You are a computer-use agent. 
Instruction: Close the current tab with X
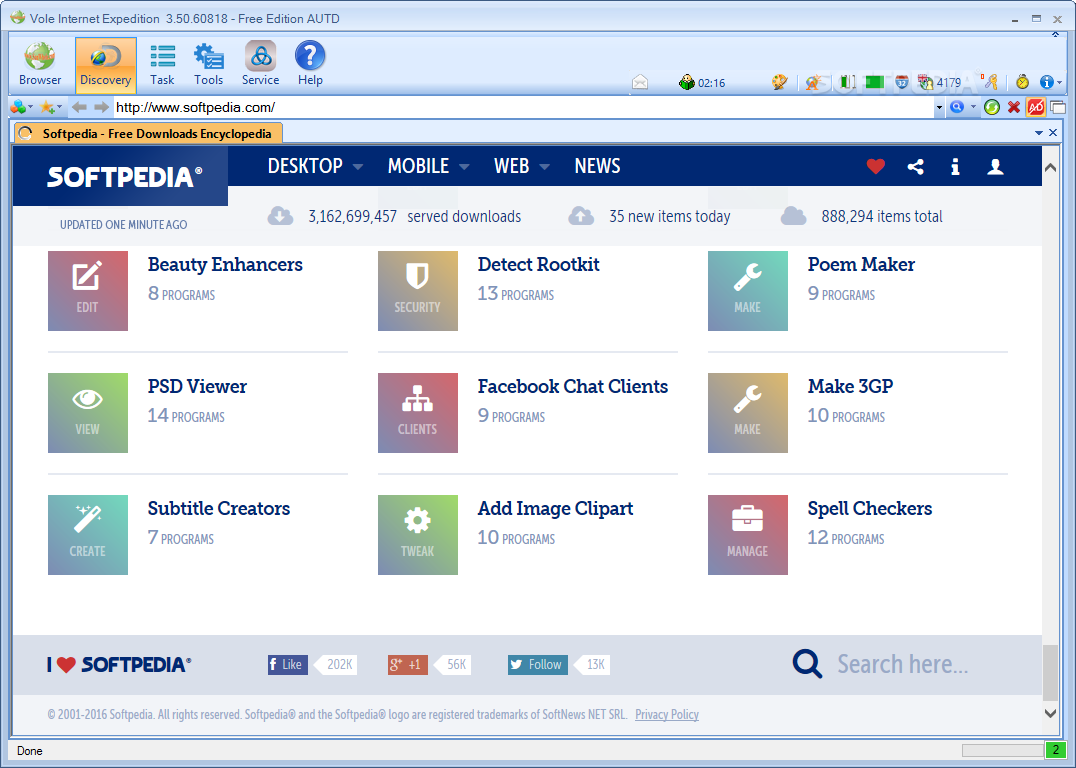pyautogui.click(x=1053, y=132)
